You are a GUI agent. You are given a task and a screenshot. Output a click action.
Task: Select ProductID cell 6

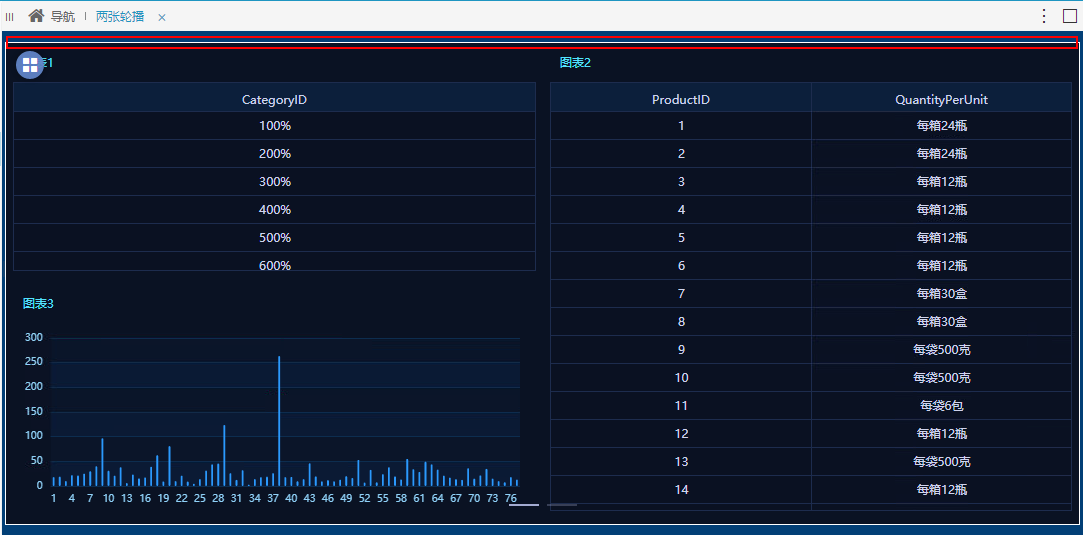(x=681, y=266)
